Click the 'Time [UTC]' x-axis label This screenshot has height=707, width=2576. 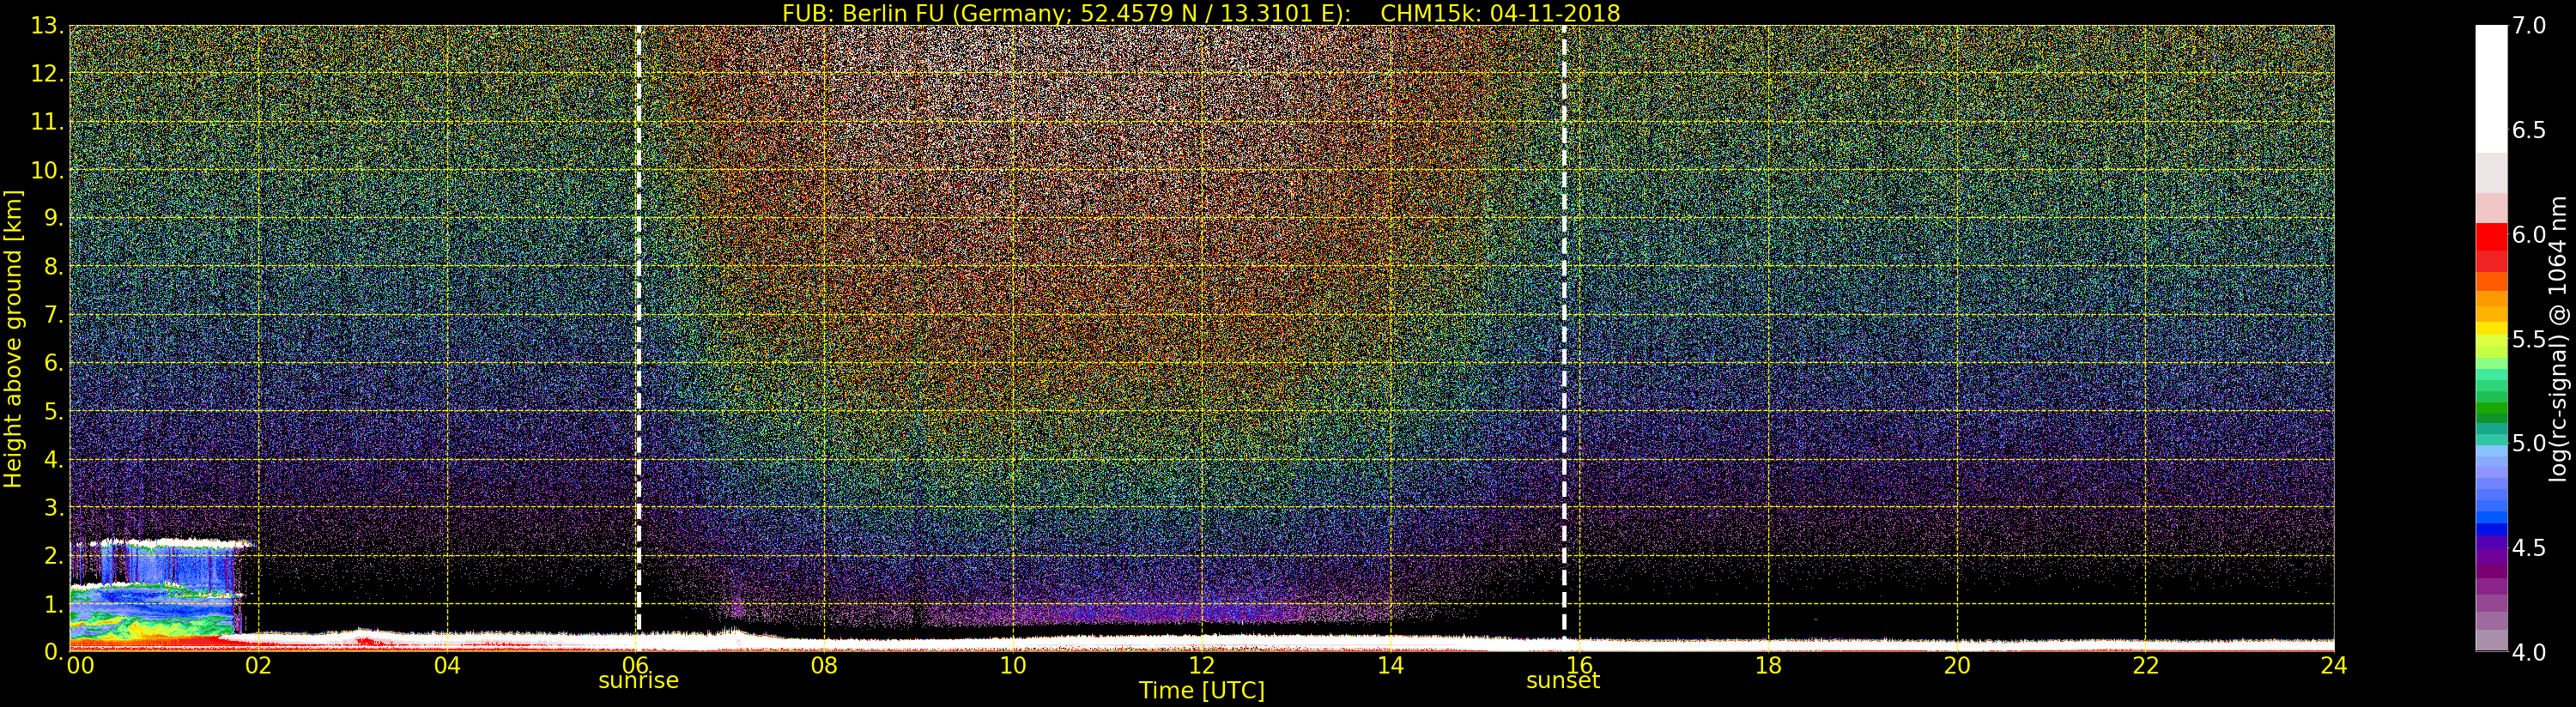(1201, 691)
